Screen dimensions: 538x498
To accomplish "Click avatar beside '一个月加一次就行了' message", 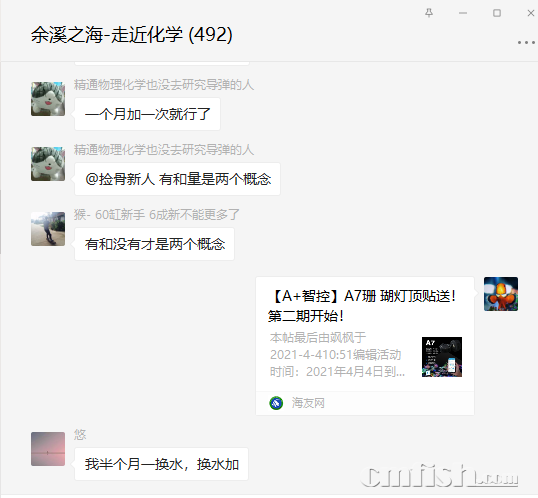I will coord(48,99).
